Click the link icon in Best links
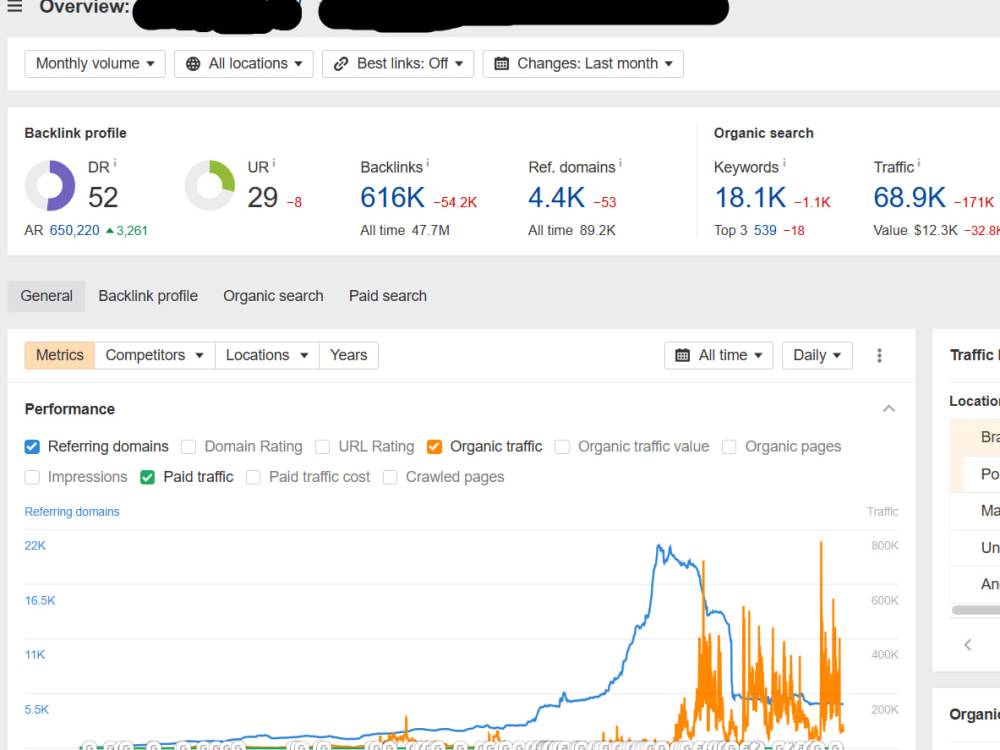 (341, 64)
